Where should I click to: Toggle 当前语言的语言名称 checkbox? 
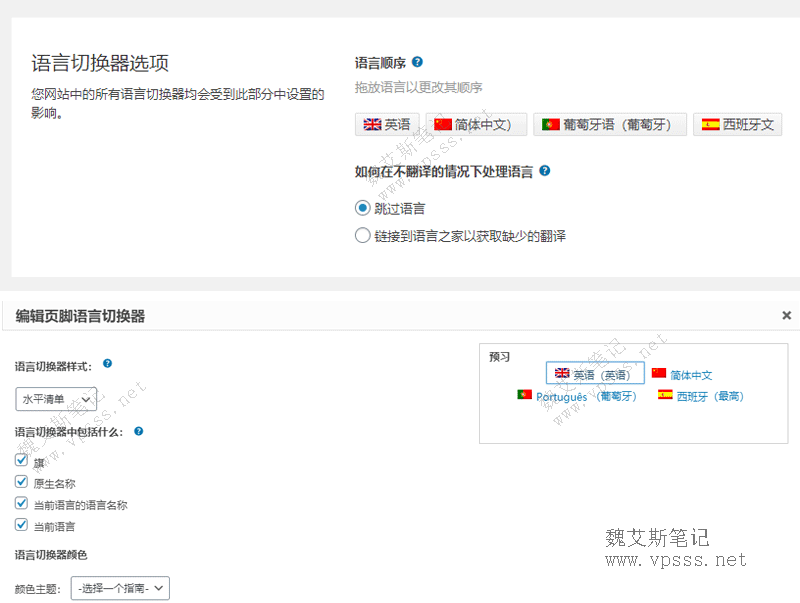click(x=21, y=504)
